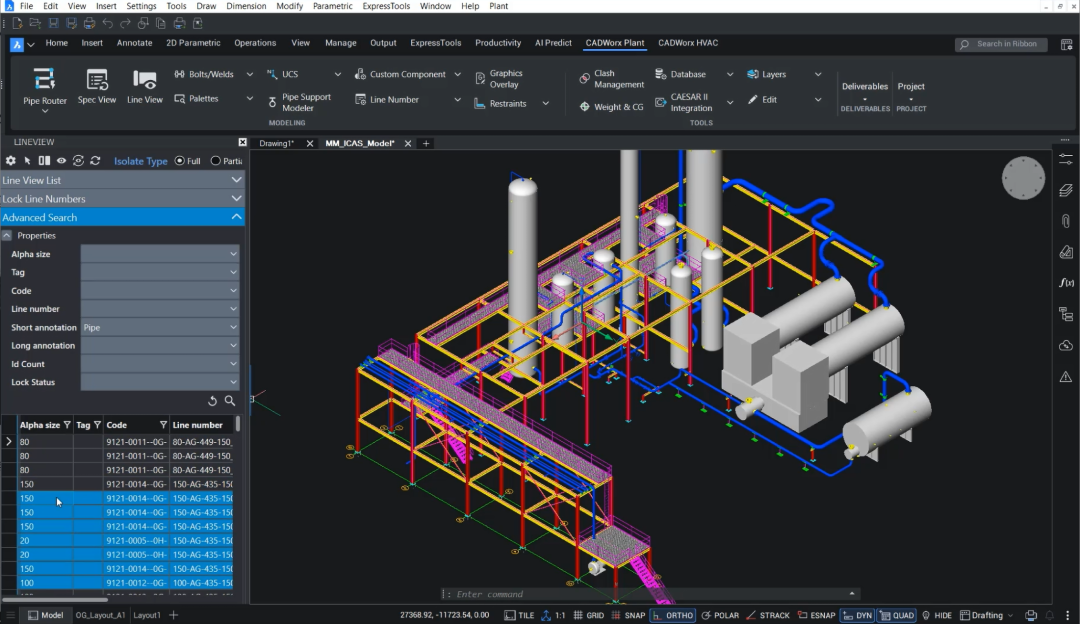Viewport: 1080px width, 624px height.
Task: Select the Partial isolate radio button
Action: point(216,160)
